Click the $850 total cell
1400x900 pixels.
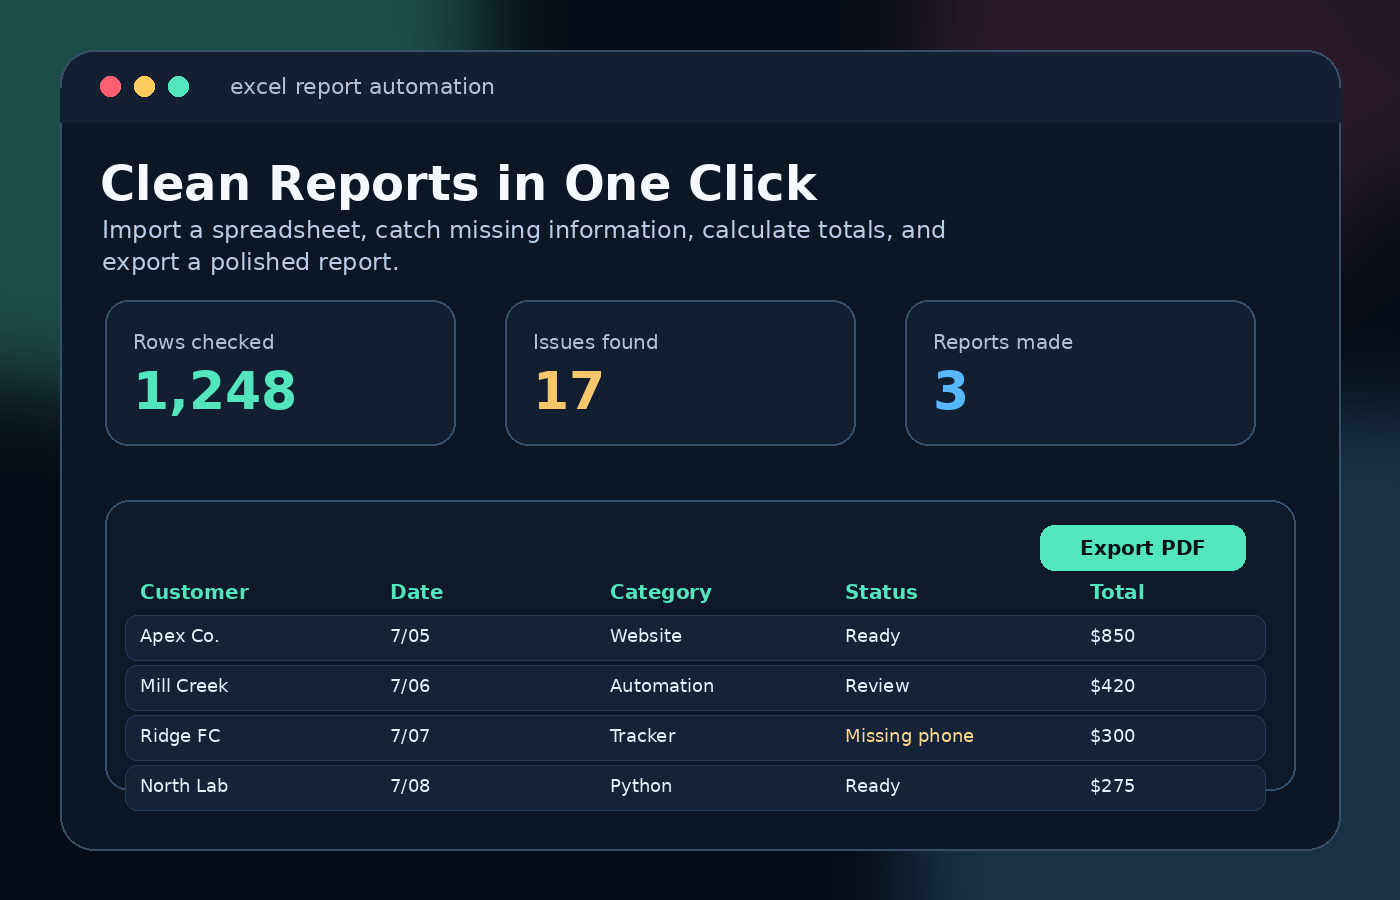(1112, 636)
